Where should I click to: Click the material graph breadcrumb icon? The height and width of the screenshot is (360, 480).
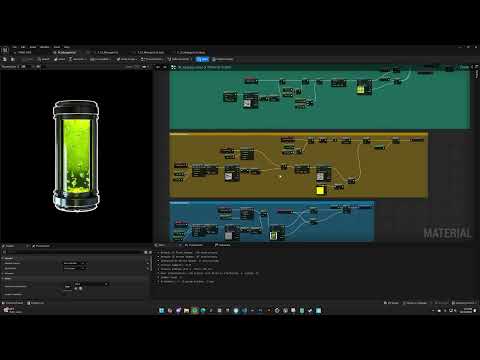[173, 67]
